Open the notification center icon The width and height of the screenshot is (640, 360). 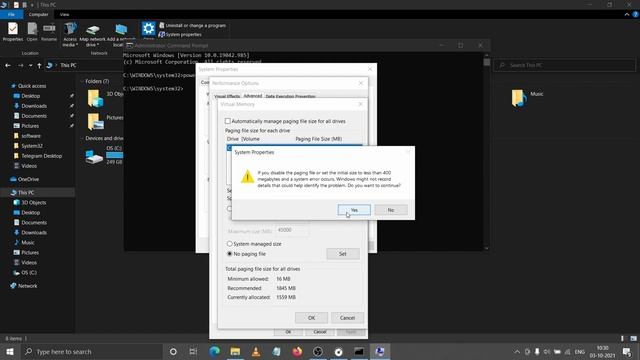(627, 352)
